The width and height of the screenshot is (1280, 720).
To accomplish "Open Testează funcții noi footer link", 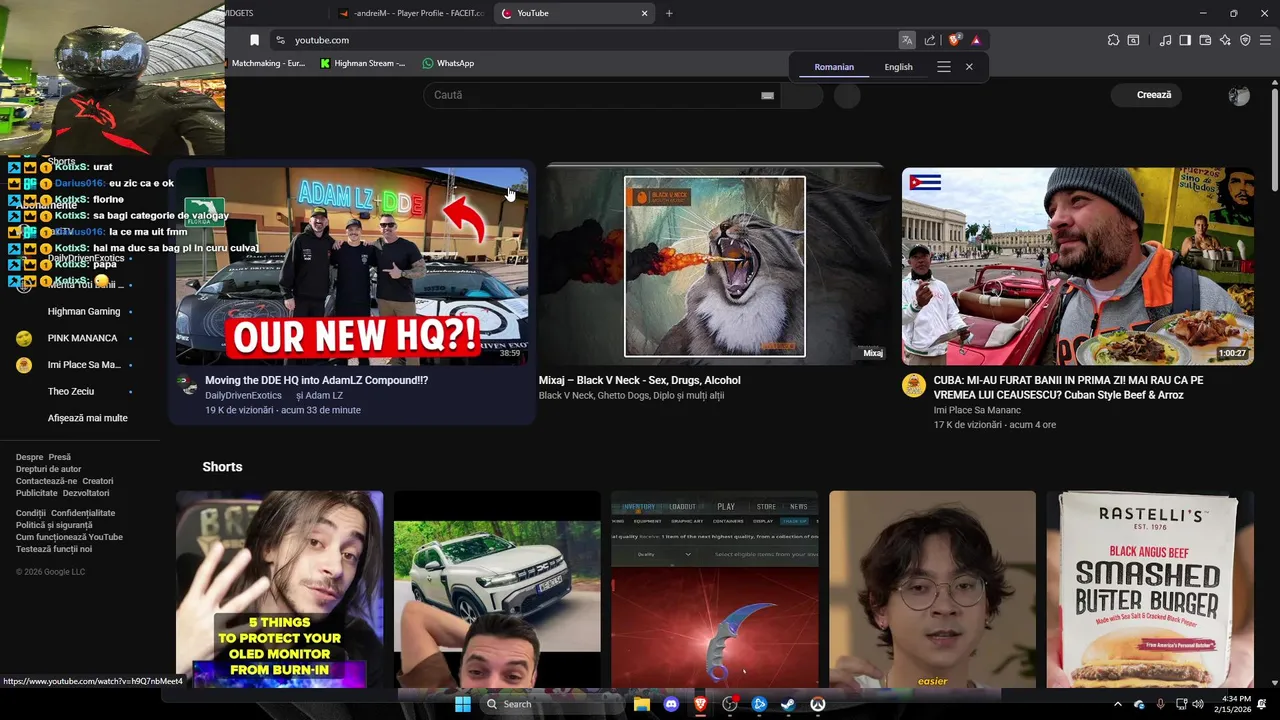I will pyautogui.click(x=54, y=549).
